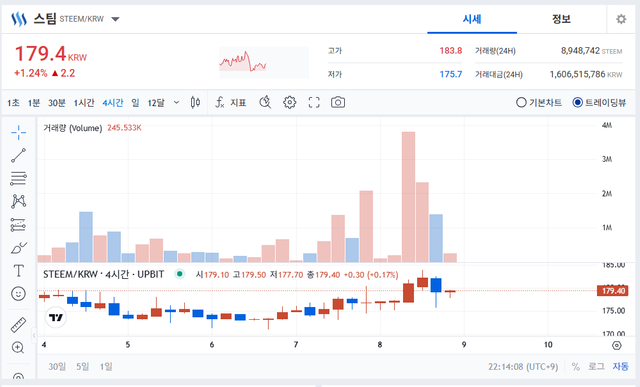Image resolution: width=640 pixels, height=387 pixels.
Task: Click the 지표 indicators label
Action: [238, 102]
